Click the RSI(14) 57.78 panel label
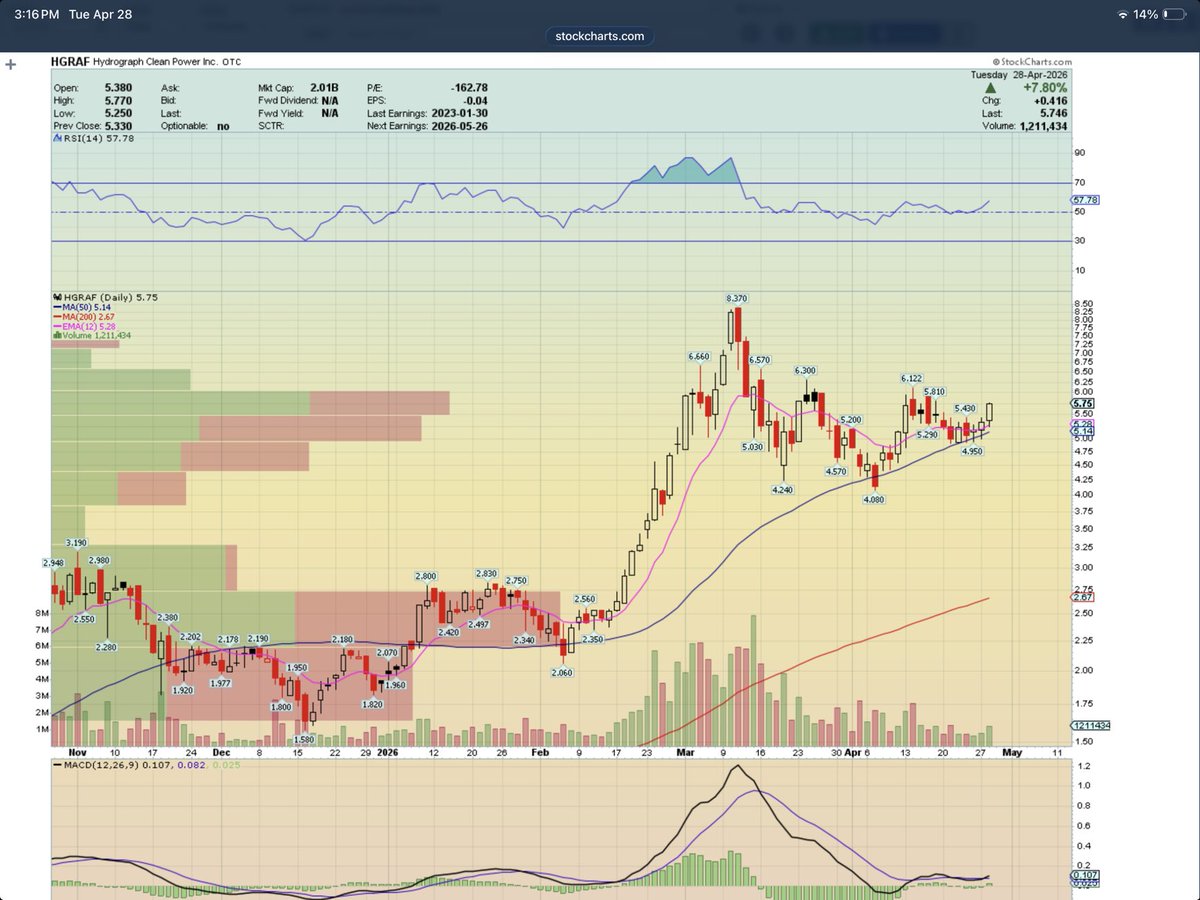 [x=95, y=138]
